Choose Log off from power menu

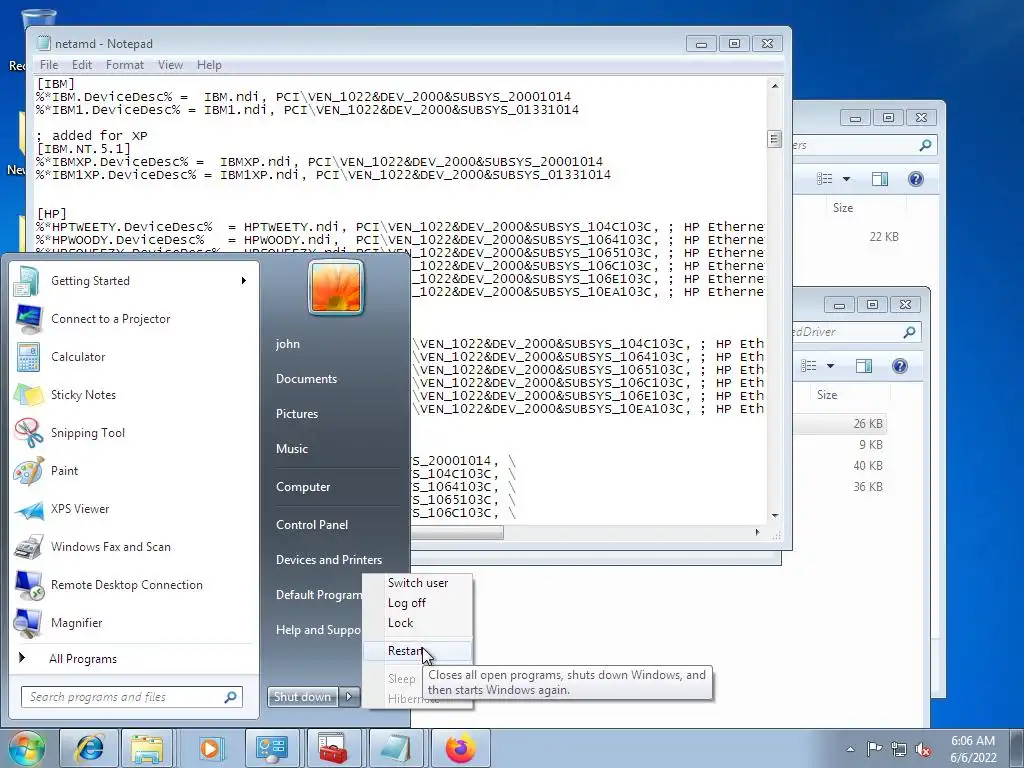[417, 603]
